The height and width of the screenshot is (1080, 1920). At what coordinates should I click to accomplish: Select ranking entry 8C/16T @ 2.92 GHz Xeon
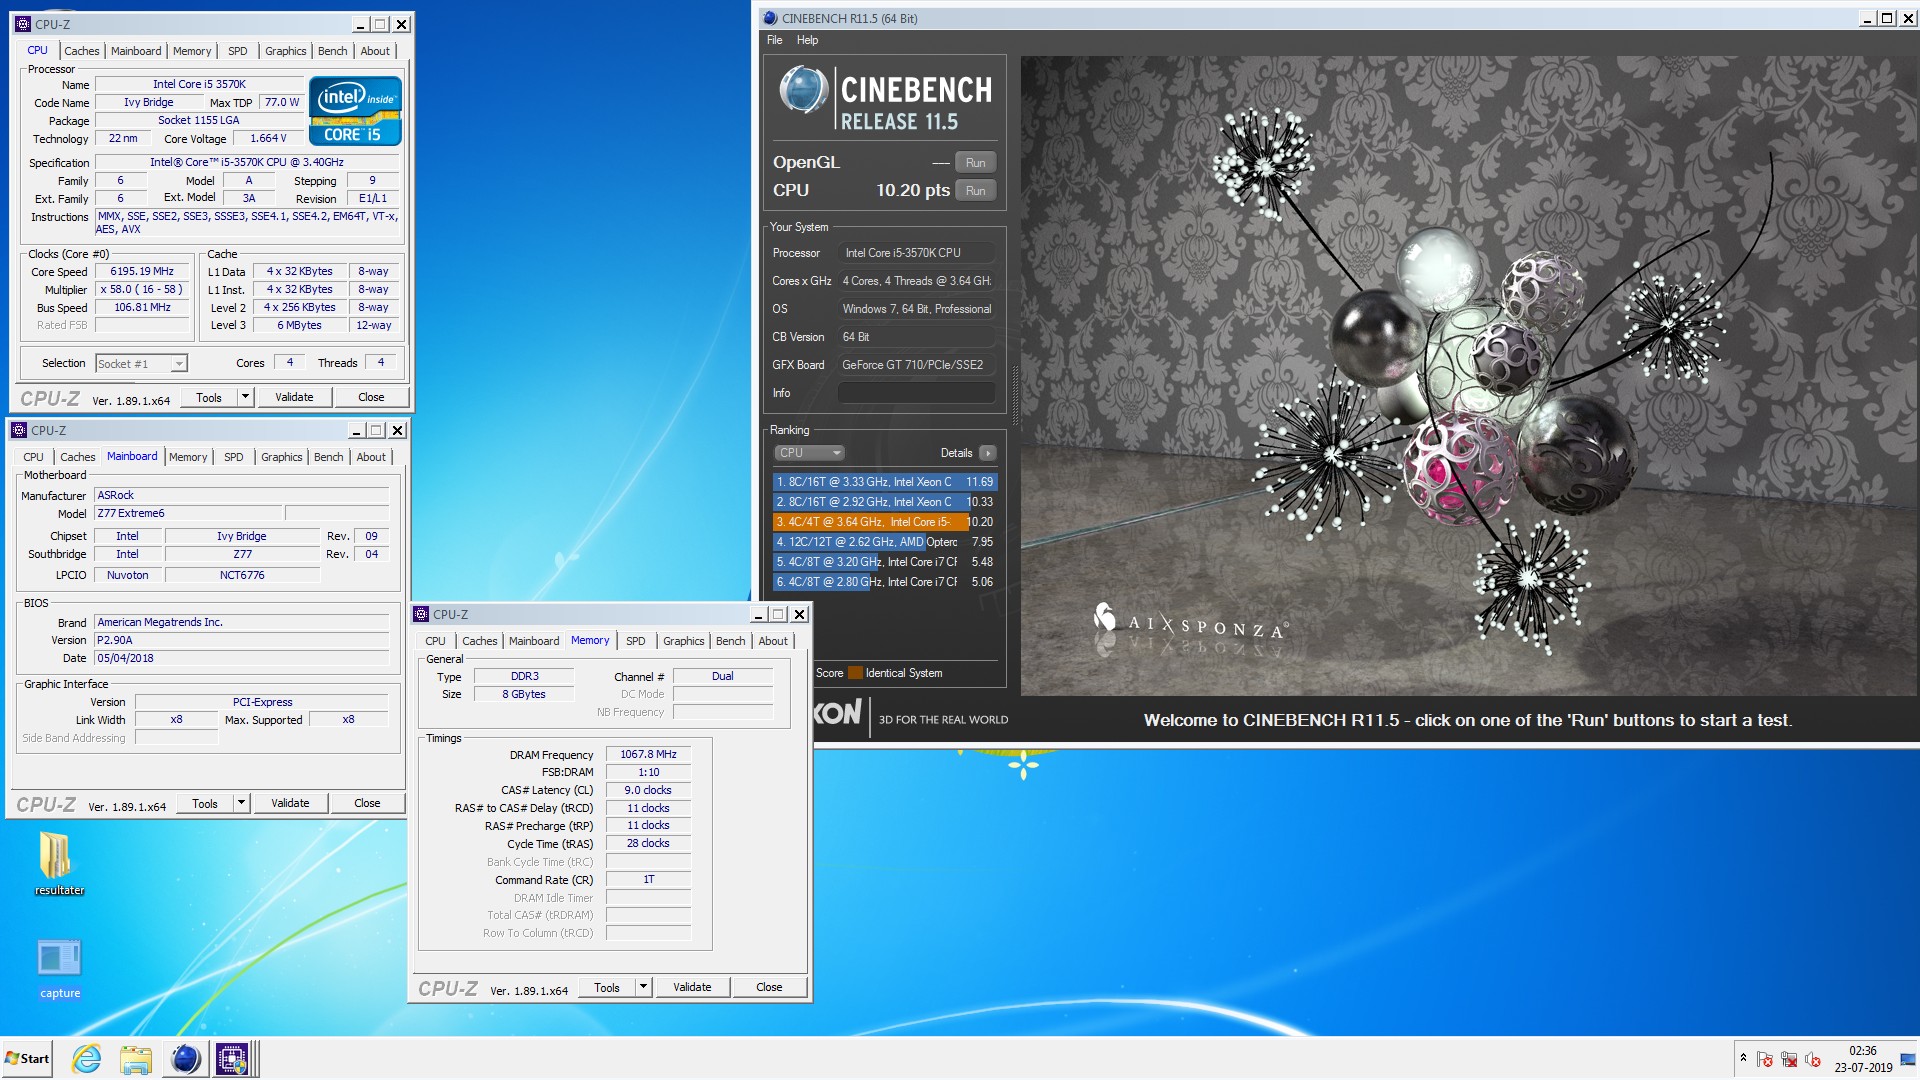click(884, 502)
